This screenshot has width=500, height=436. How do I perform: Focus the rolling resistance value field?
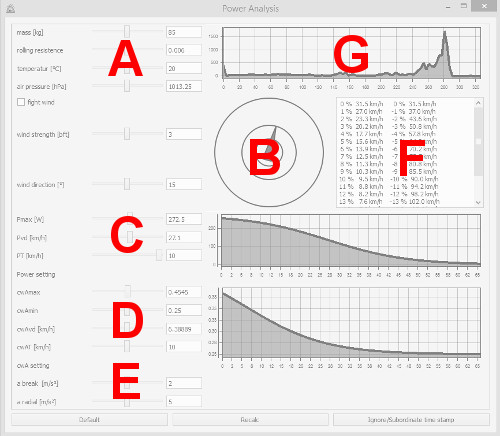184,50
